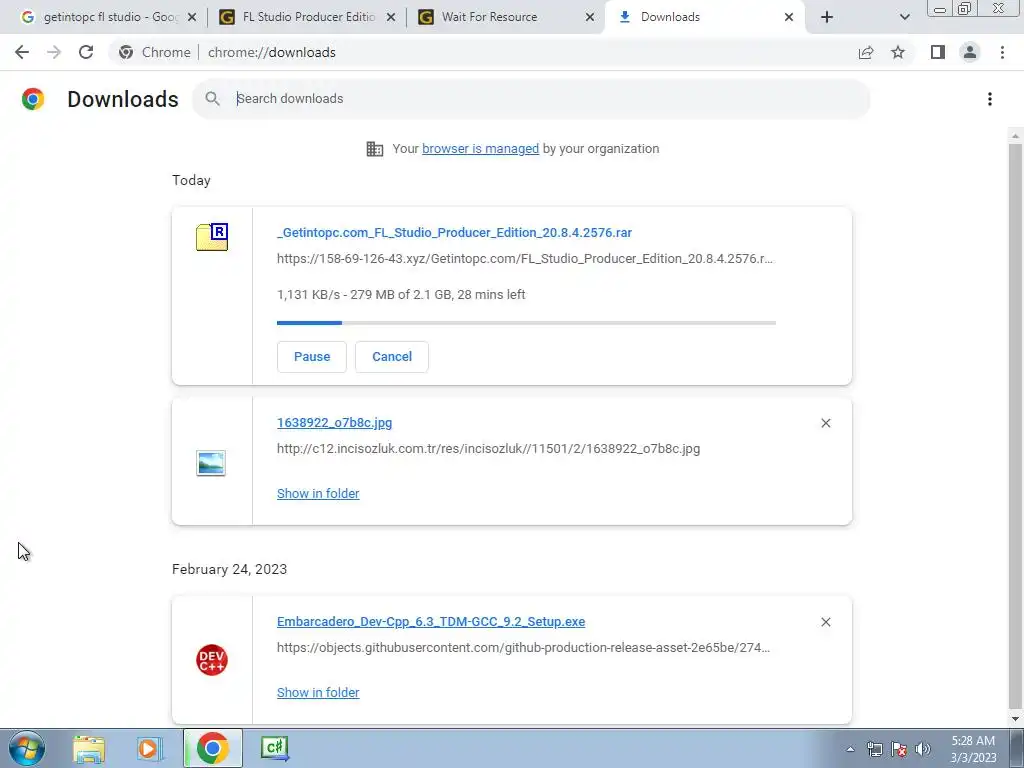Show hidden system tray icons
The width and height of the screenshot is (1024, 768).
pos(850,749)
